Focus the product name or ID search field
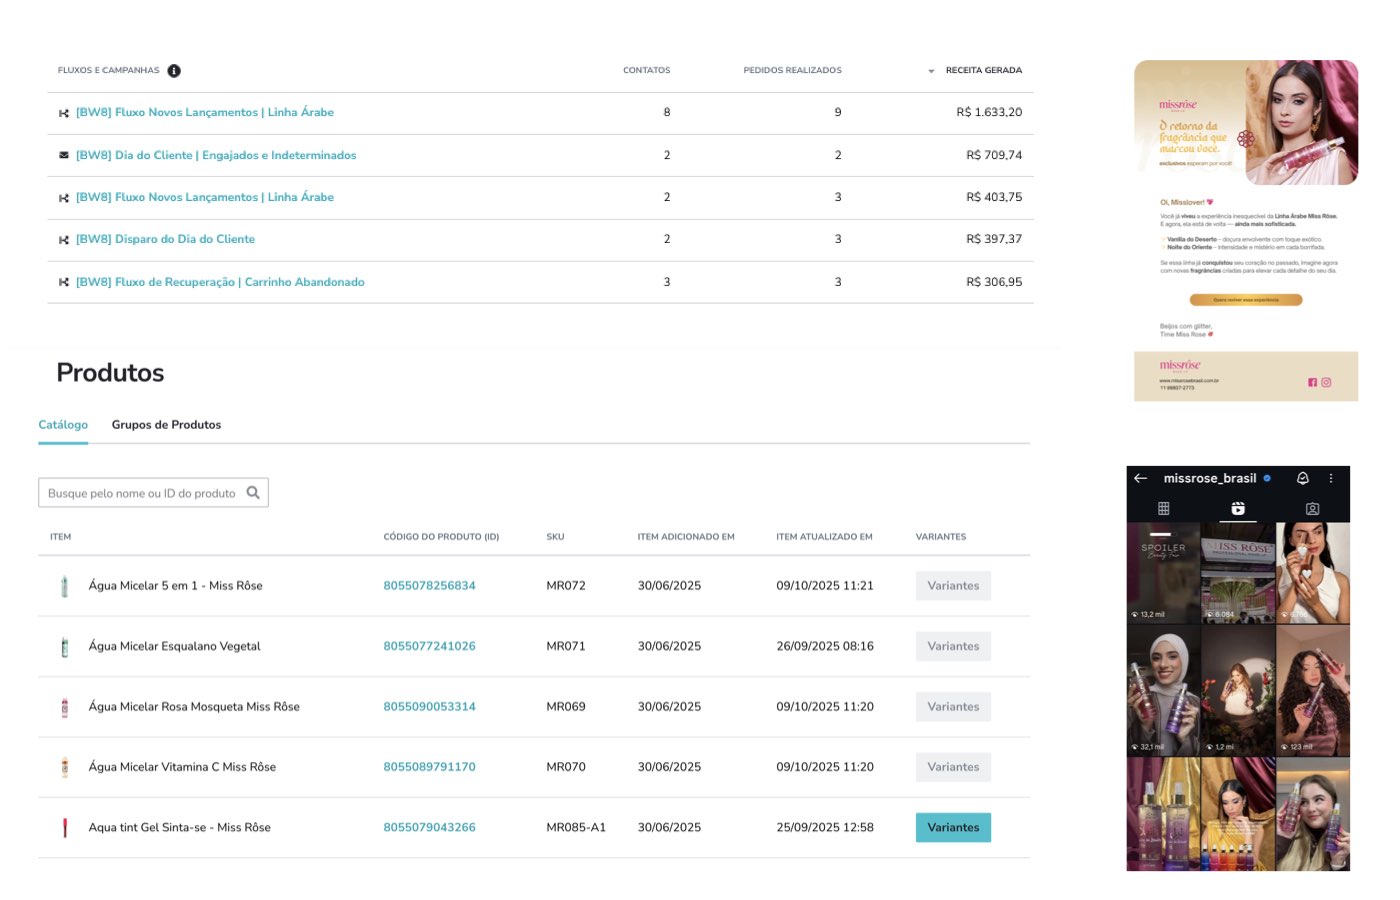Viewport: 1400px width, 900px height. [x=153, y=493]
